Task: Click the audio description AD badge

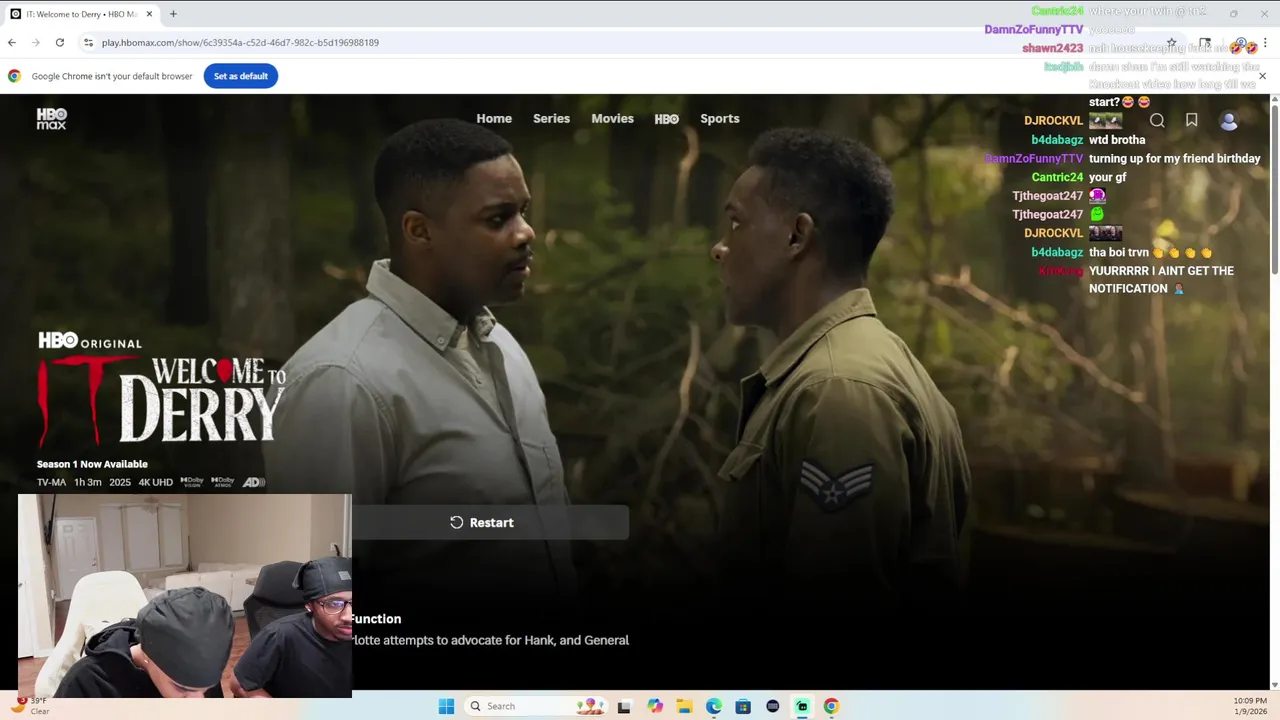Action: (254, 482)
